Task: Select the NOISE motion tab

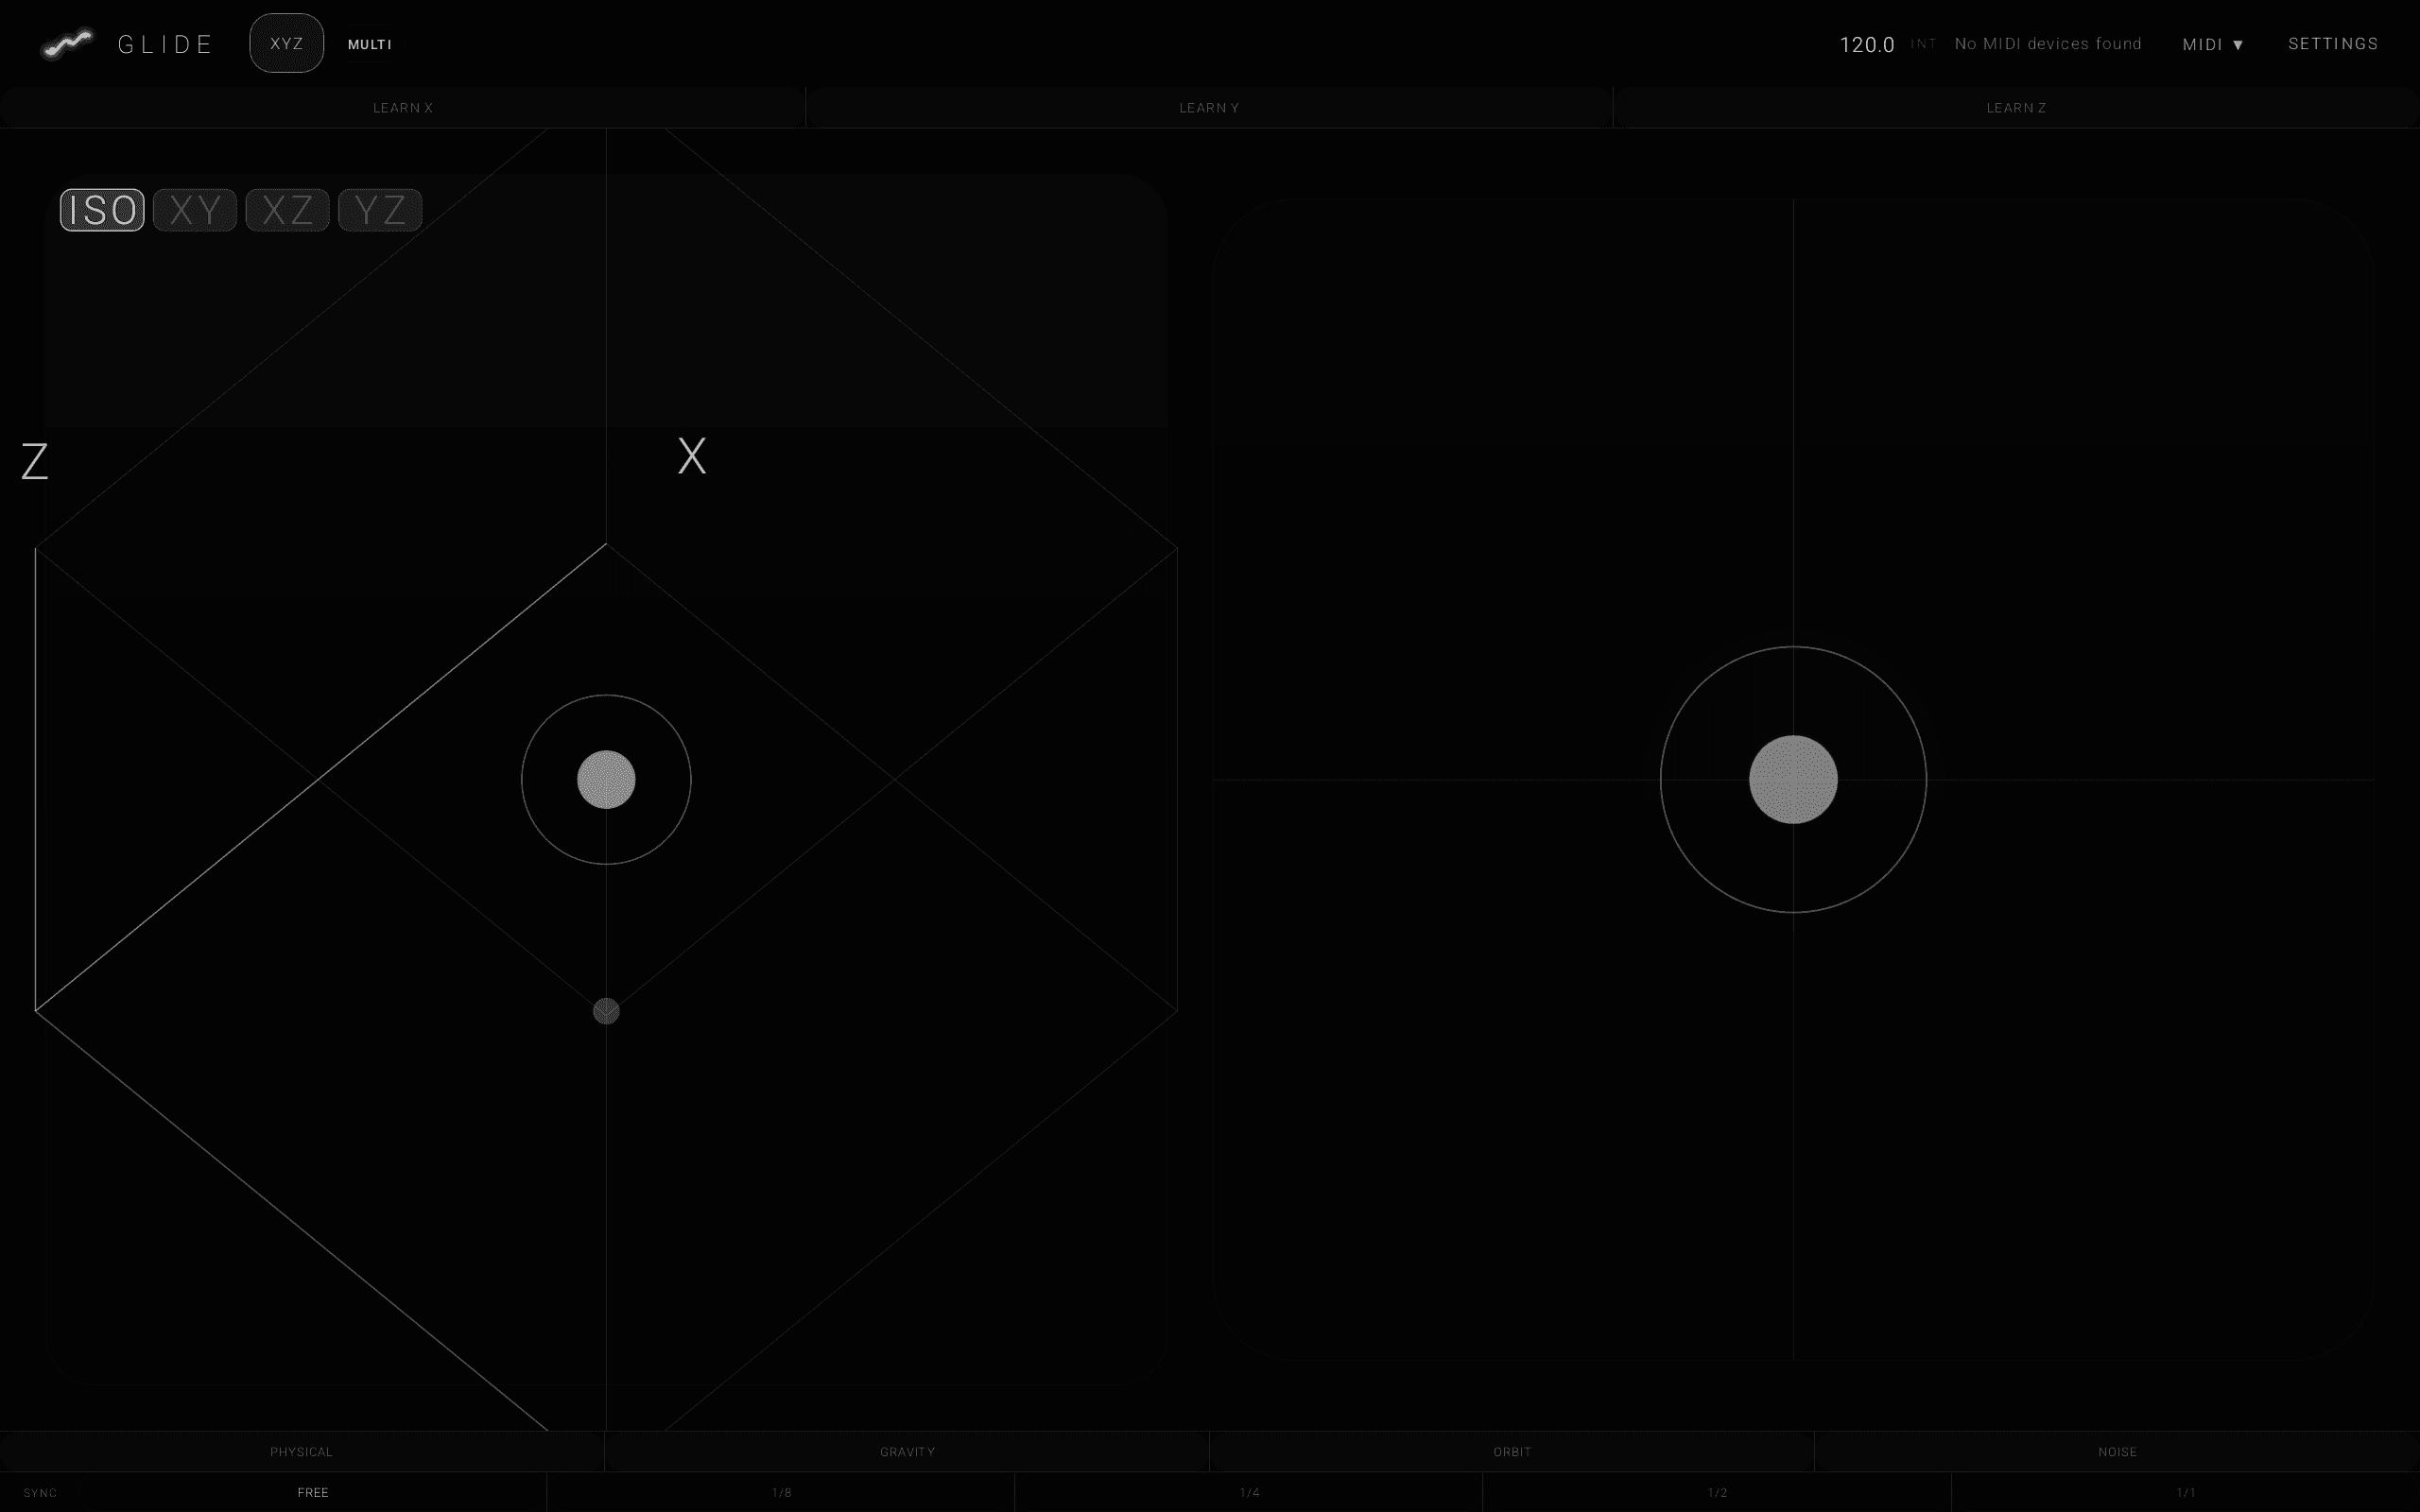Action: coord(2117,1451)
